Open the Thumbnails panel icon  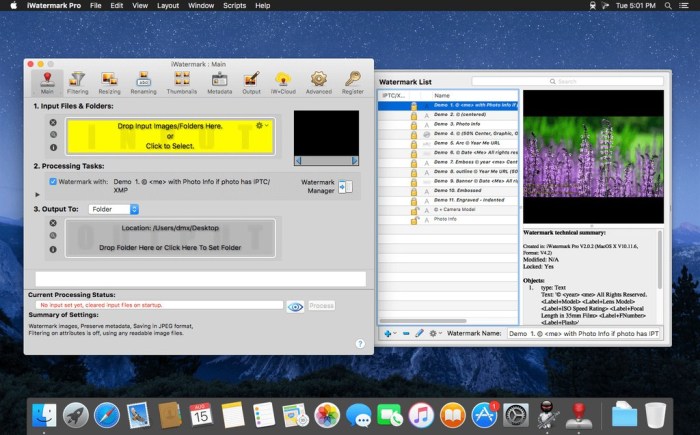(181, 80)
